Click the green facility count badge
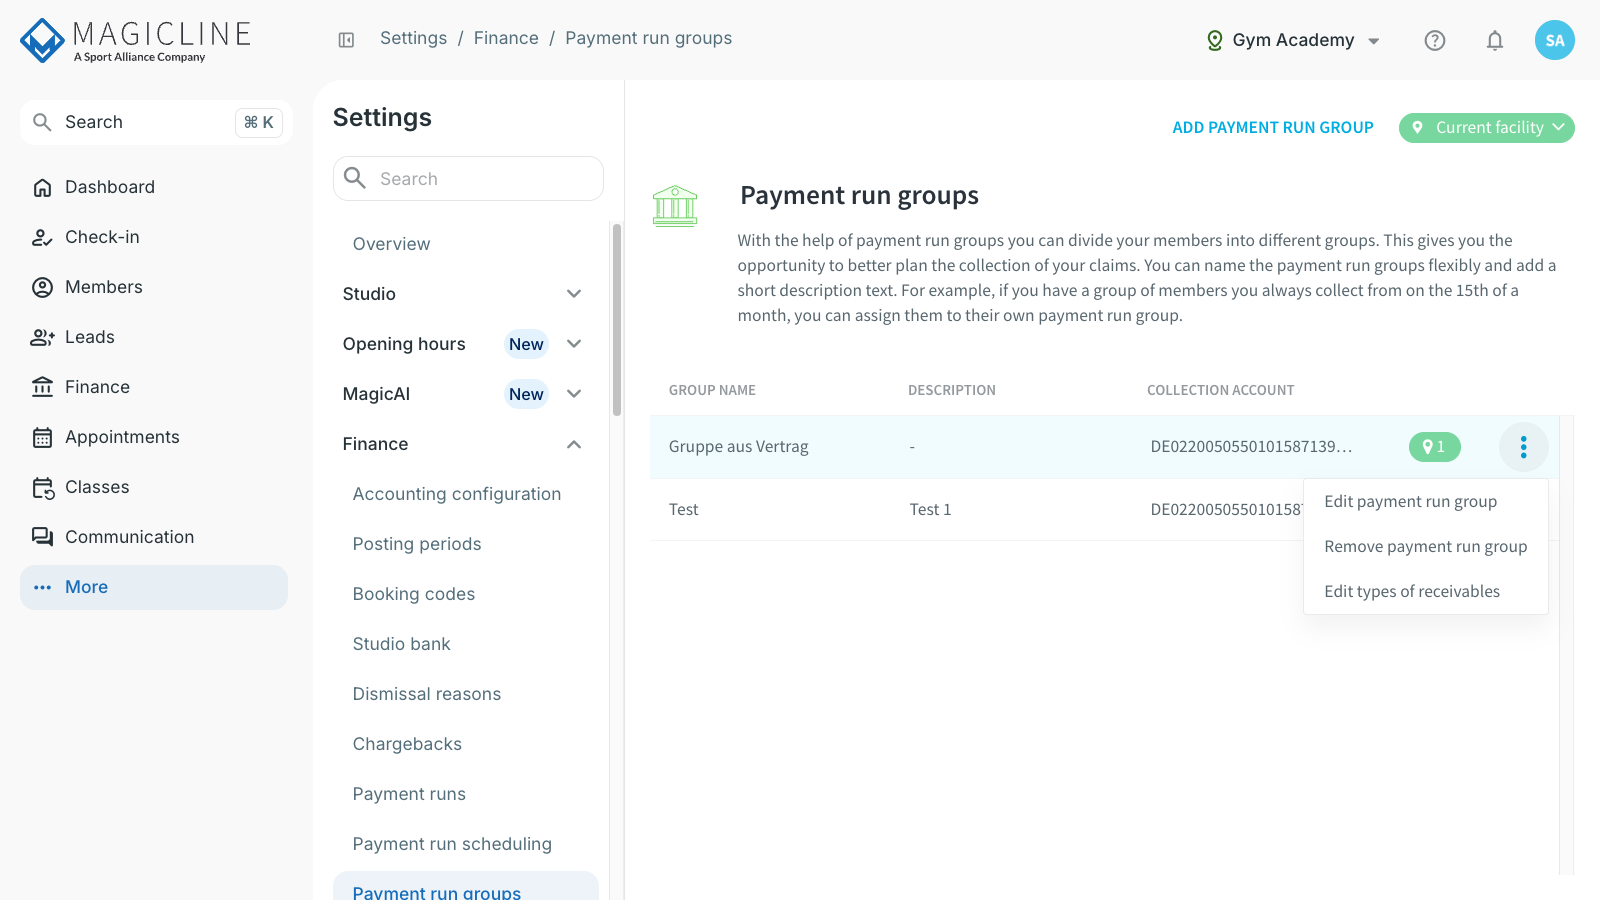 pos(1435,447)
